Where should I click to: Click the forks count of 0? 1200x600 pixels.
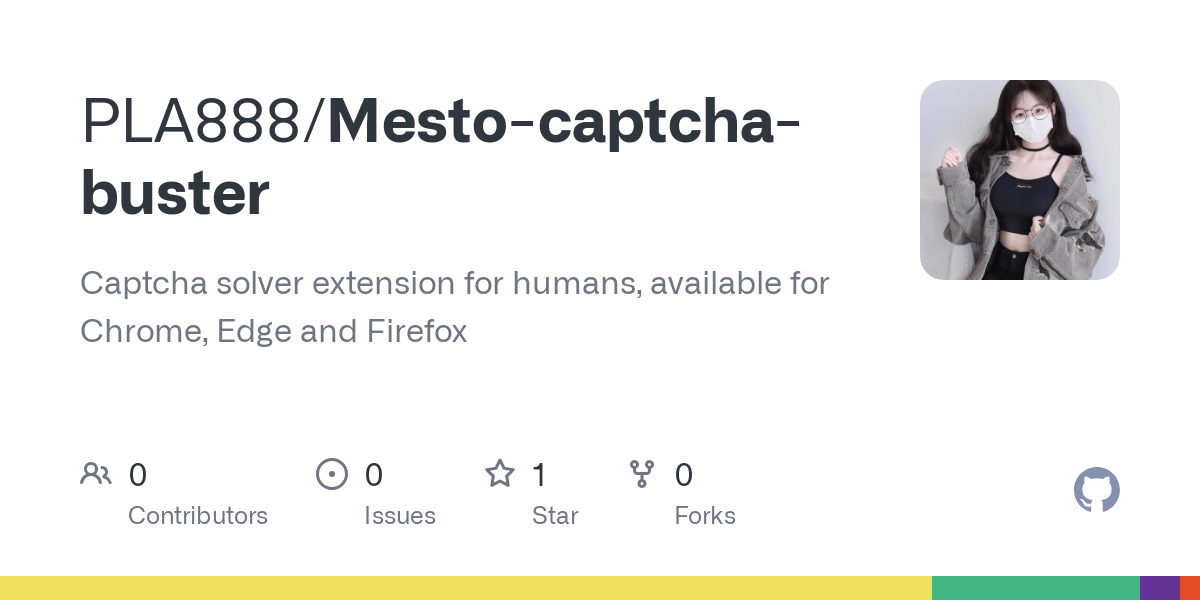tap(684, 474)
